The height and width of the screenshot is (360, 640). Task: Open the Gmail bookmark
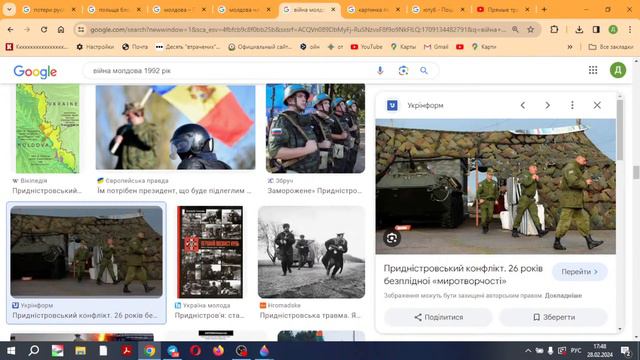436,47
